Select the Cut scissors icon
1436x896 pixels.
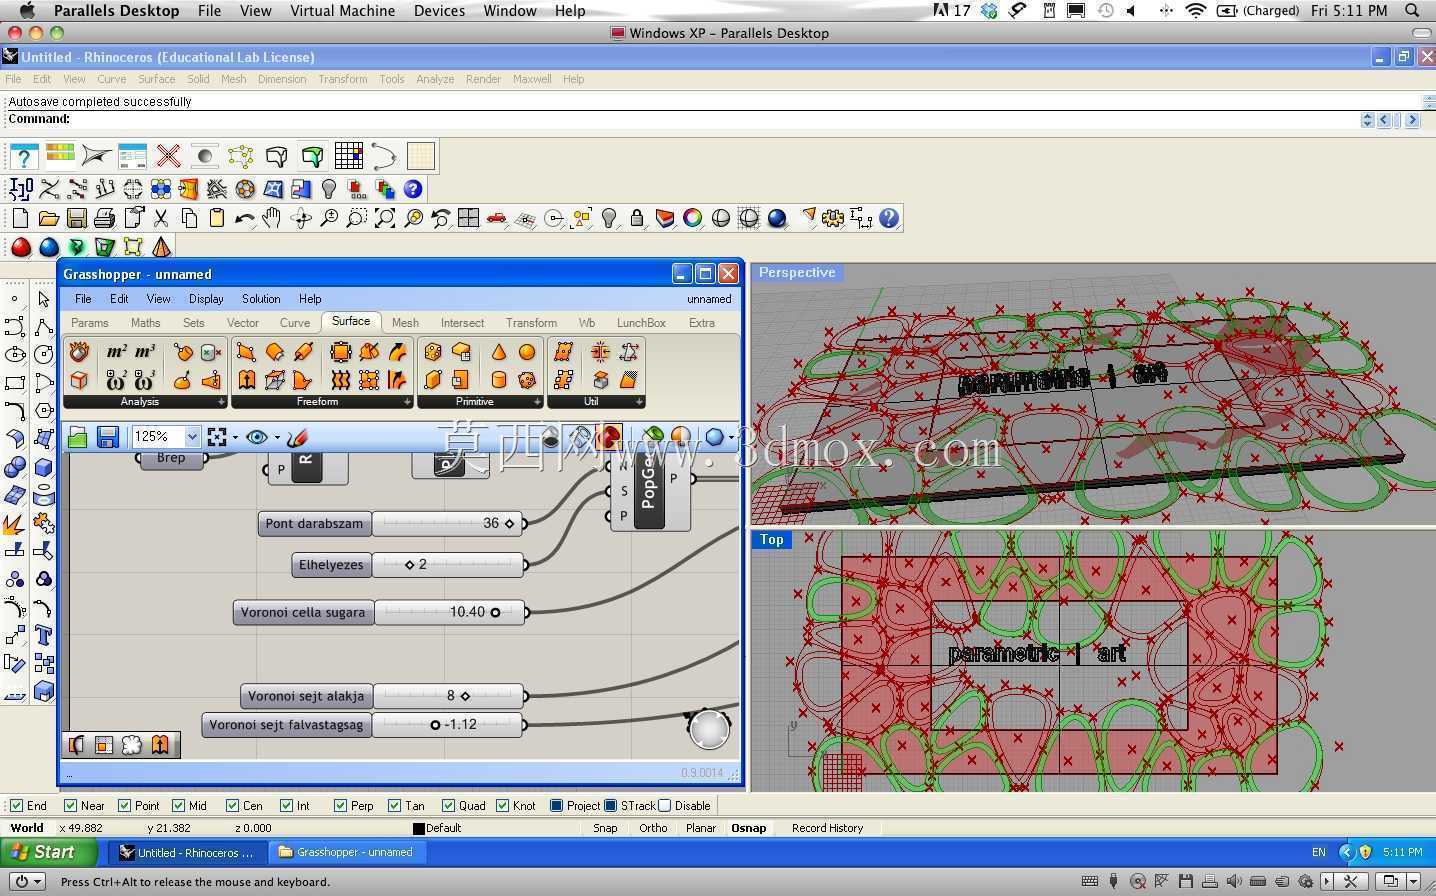pos(161,218)
